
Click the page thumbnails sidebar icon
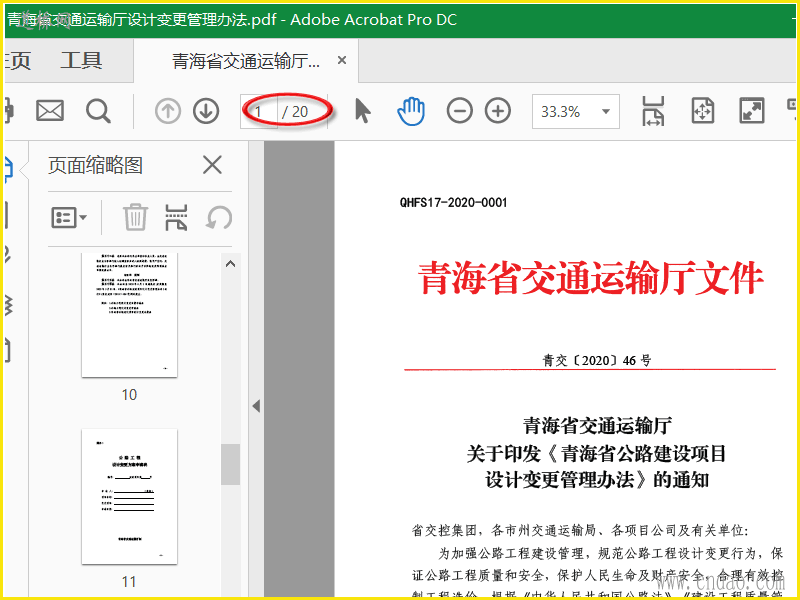tap(8, 169)
